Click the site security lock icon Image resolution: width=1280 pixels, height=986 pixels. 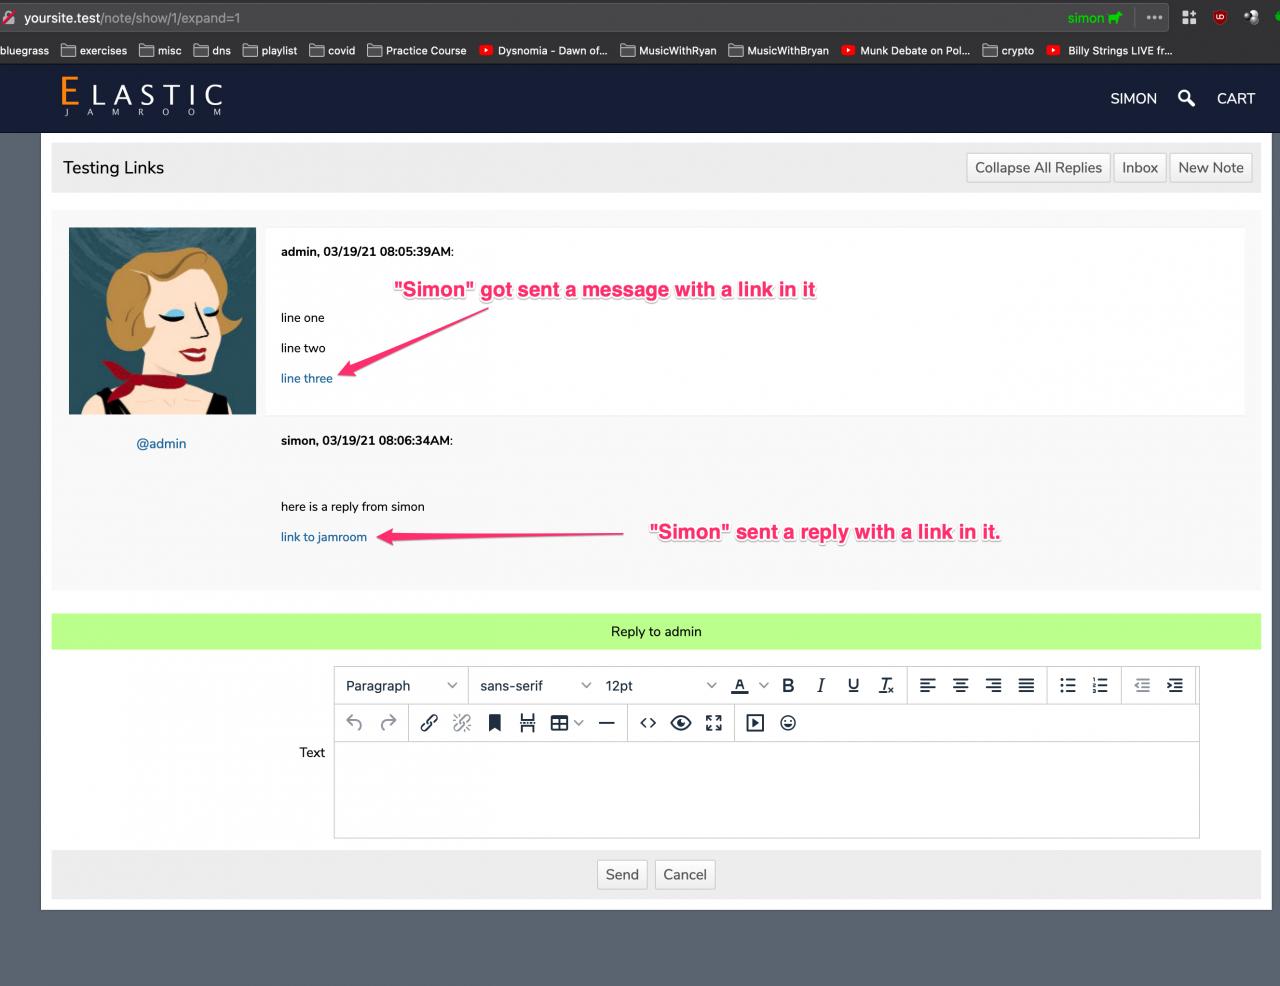pos(9,18)
